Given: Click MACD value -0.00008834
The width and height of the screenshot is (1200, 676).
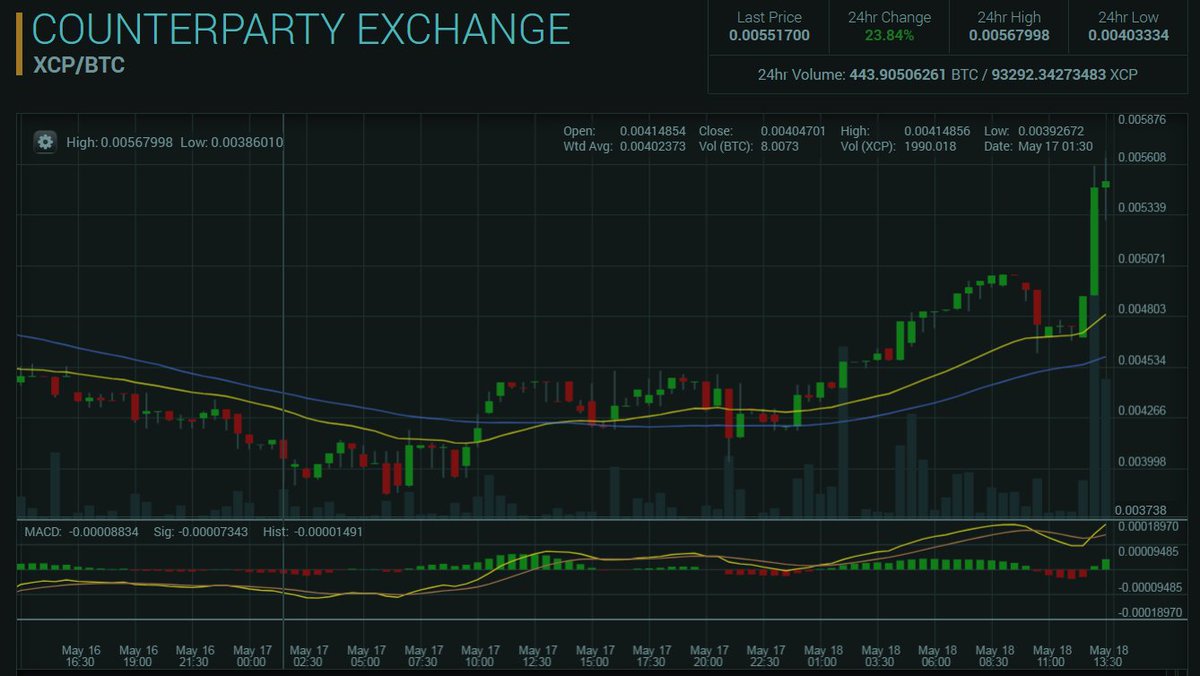Looking at the screenshot, I should click(x=104, y=532).
